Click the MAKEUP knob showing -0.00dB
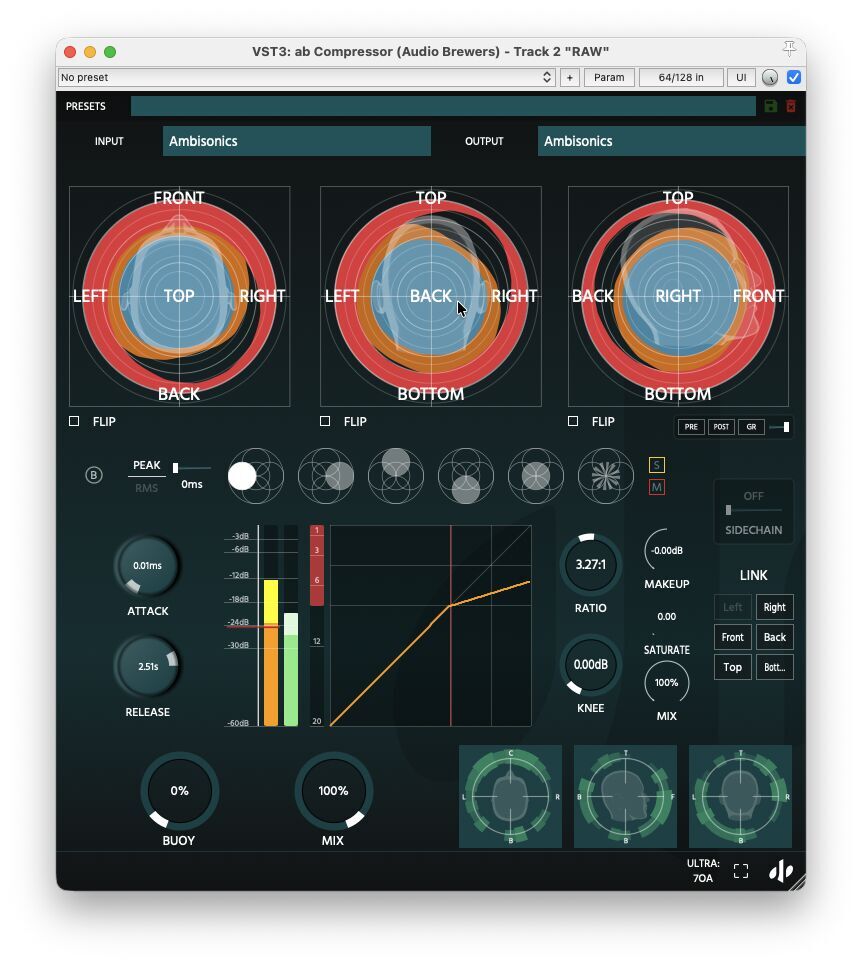 click(666, 550)
